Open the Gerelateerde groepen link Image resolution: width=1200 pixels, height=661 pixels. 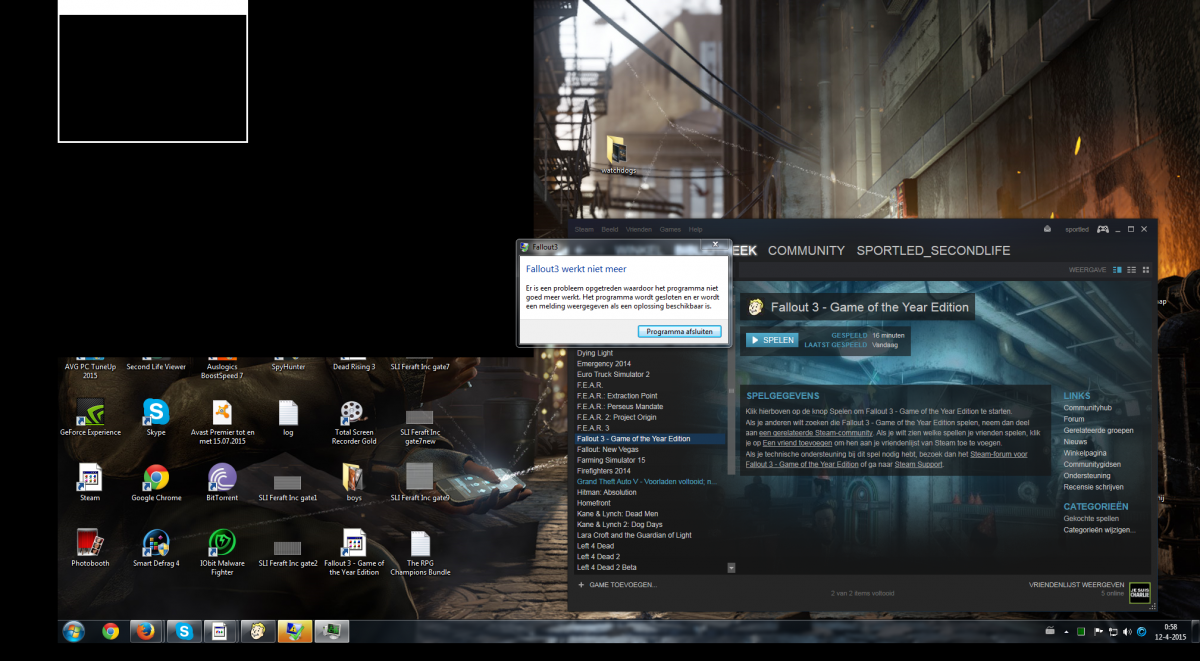tap(1098, 430)
